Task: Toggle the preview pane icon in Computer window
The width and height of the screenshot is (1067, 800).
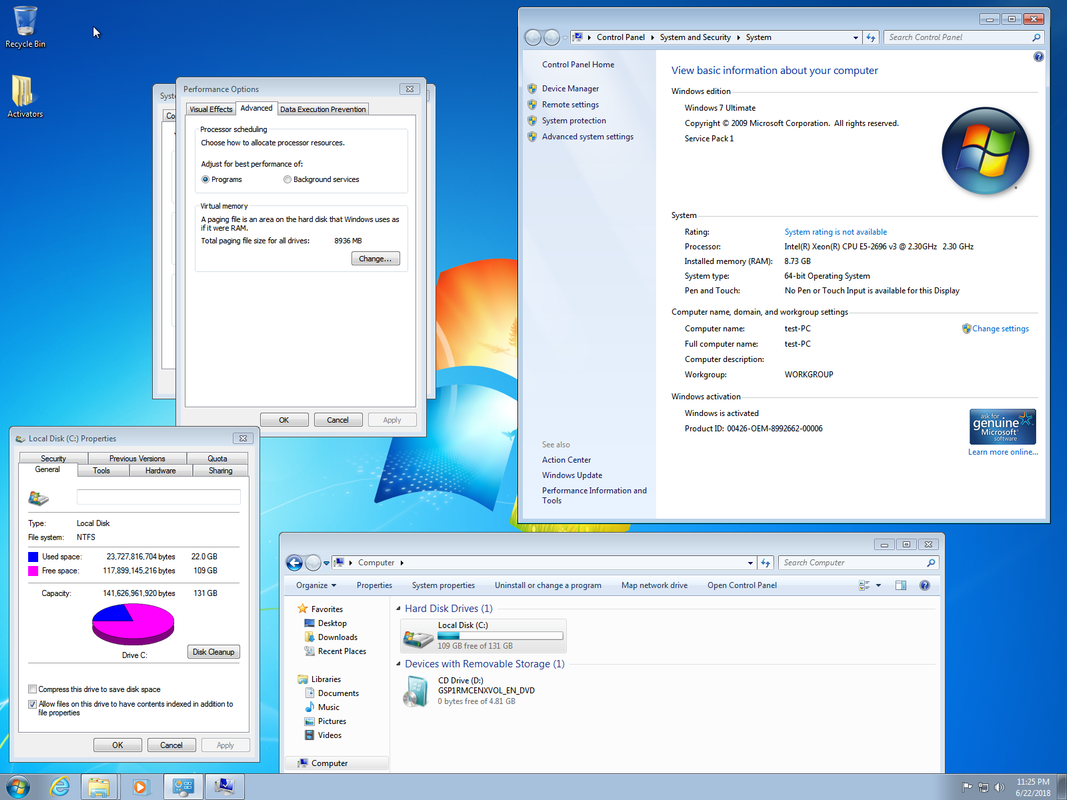Action: point(900,585)
